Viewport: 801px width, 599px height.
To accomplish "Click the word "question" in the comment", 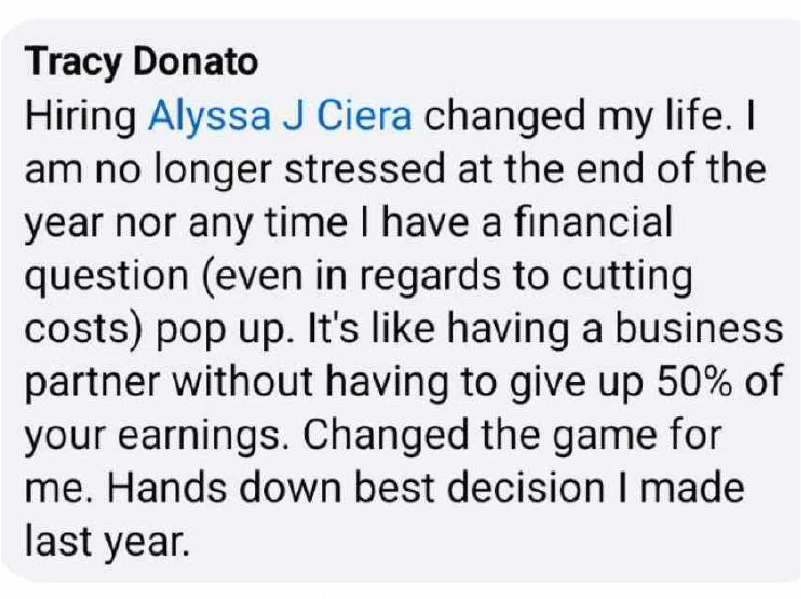I will [x=110, y=277].
